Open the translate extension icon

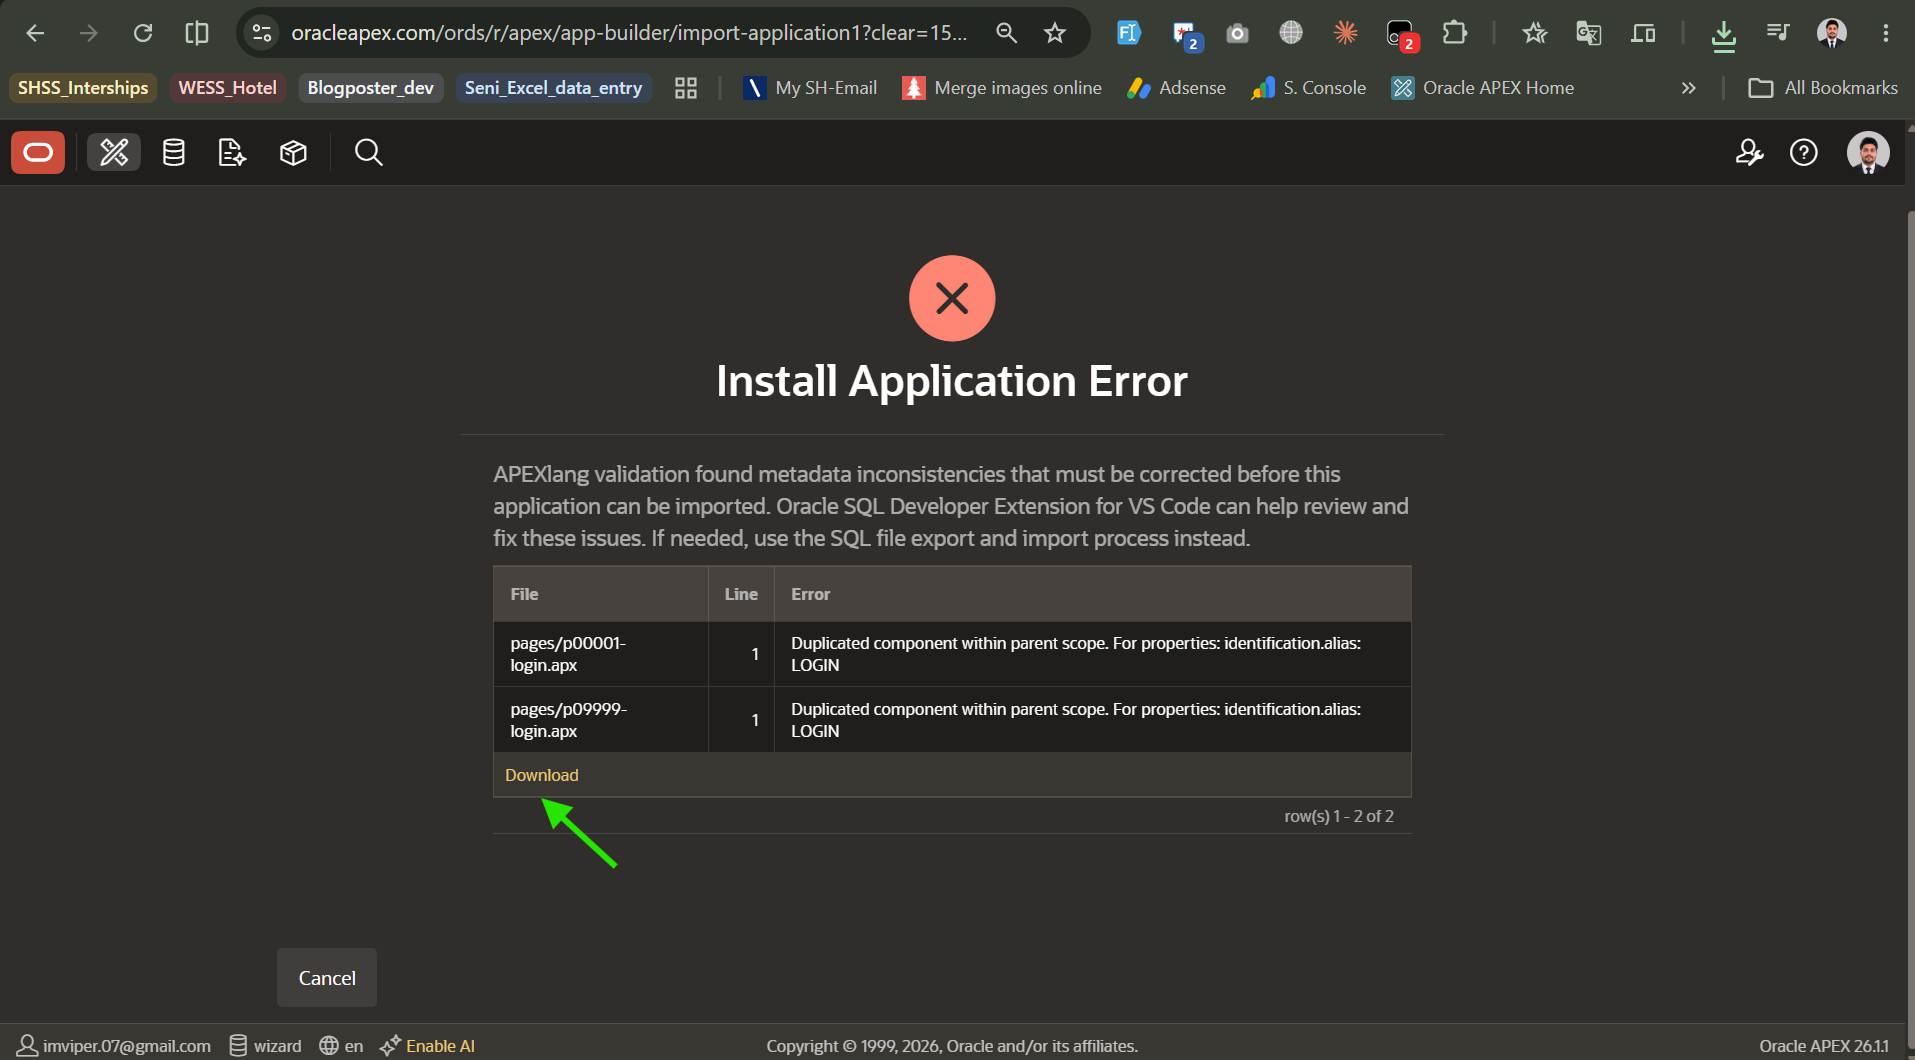(x=1589, y=33)
